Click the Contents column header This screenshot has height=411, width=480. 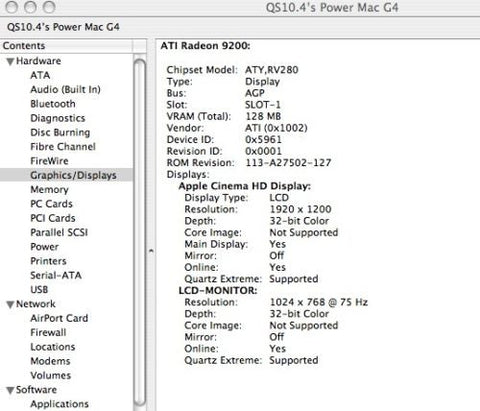click(x=67, y=46)
